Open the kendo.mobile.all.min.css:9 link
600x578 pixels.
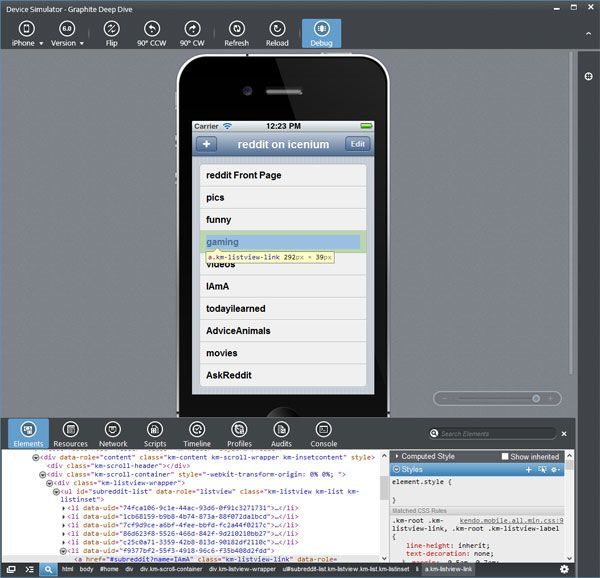click(511, 521)
